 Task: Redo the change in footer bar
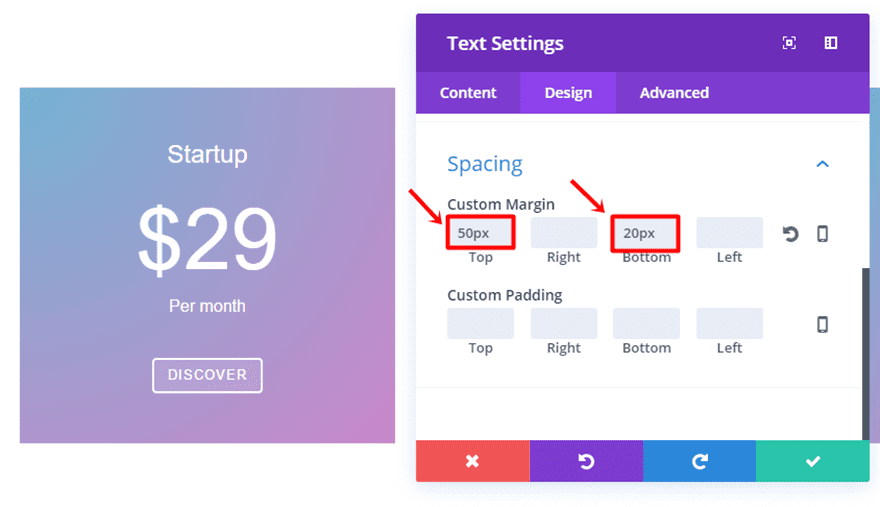[x=699, y=461]
